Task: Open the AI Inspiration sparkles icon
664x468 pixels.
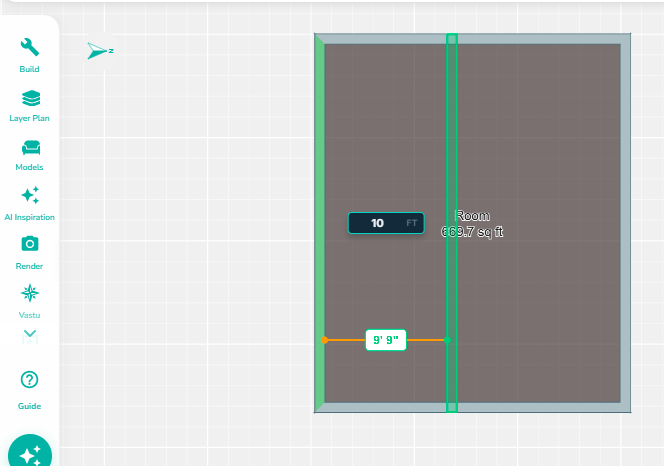Action: [30, 195]
